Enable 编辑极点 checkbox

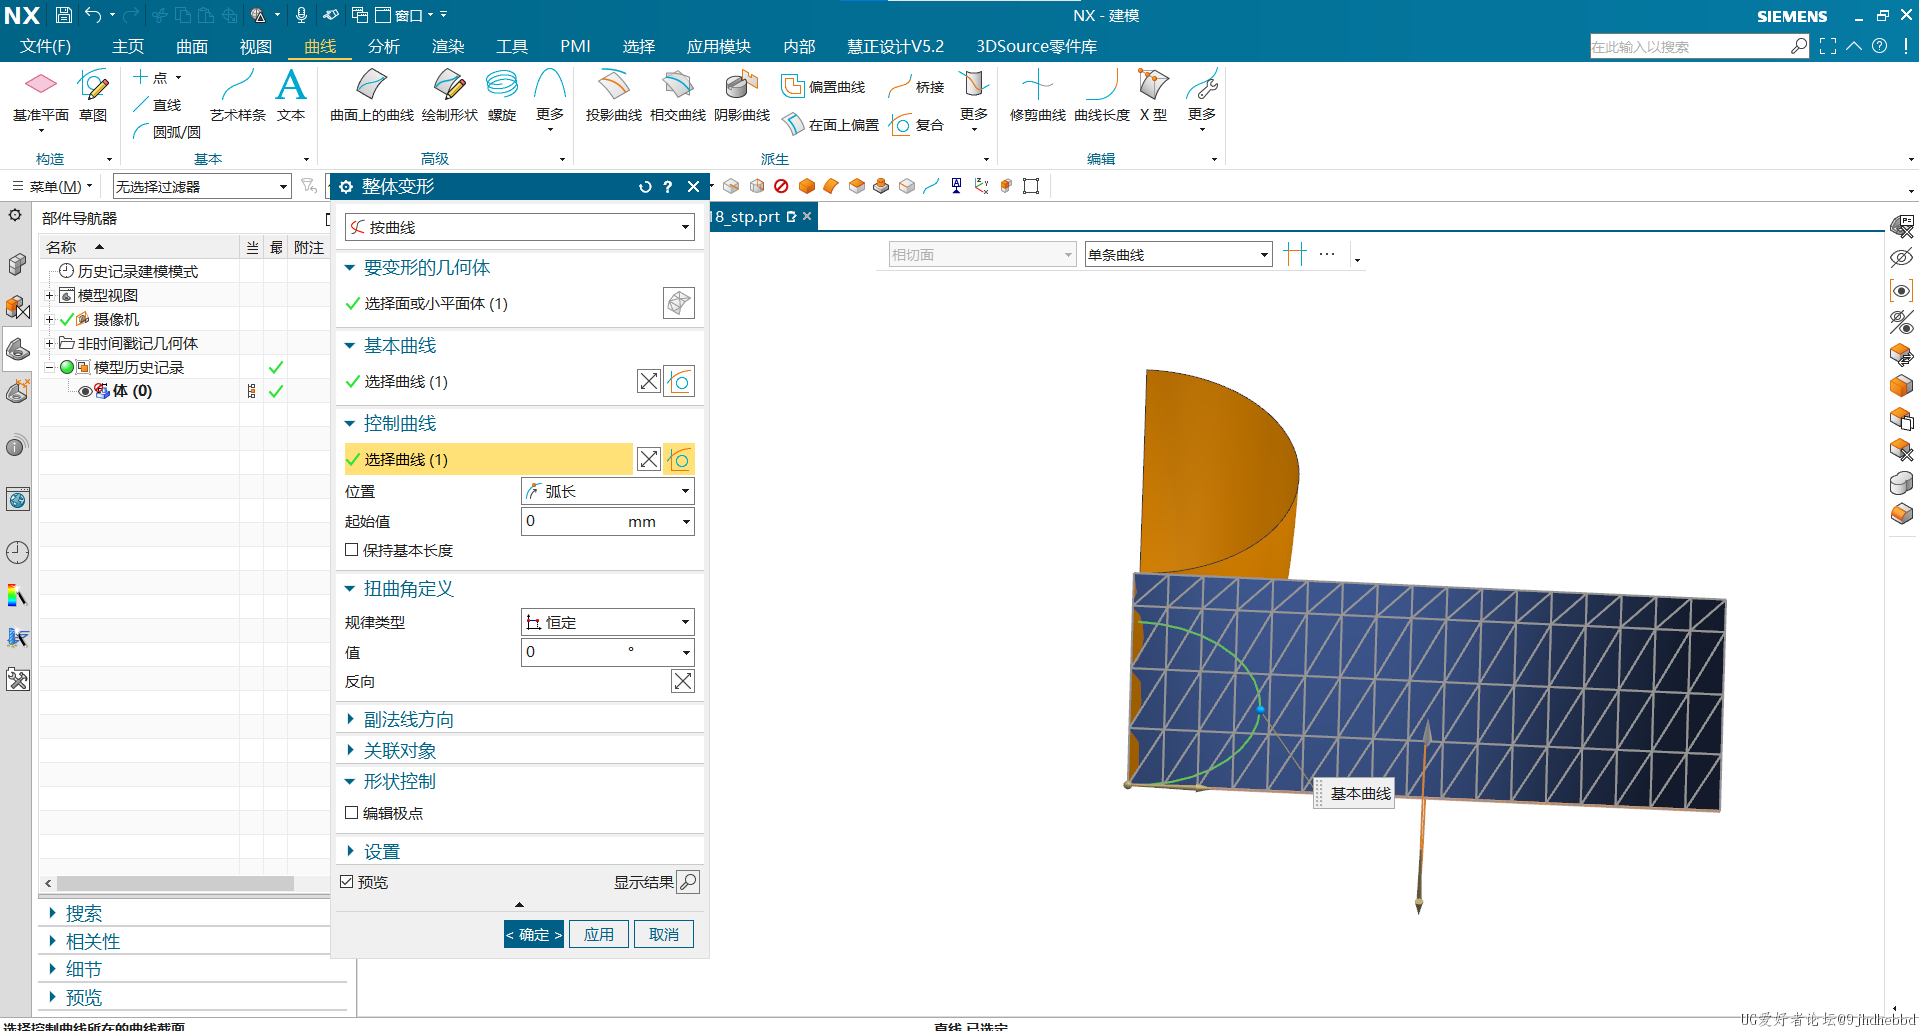(352, 813)
